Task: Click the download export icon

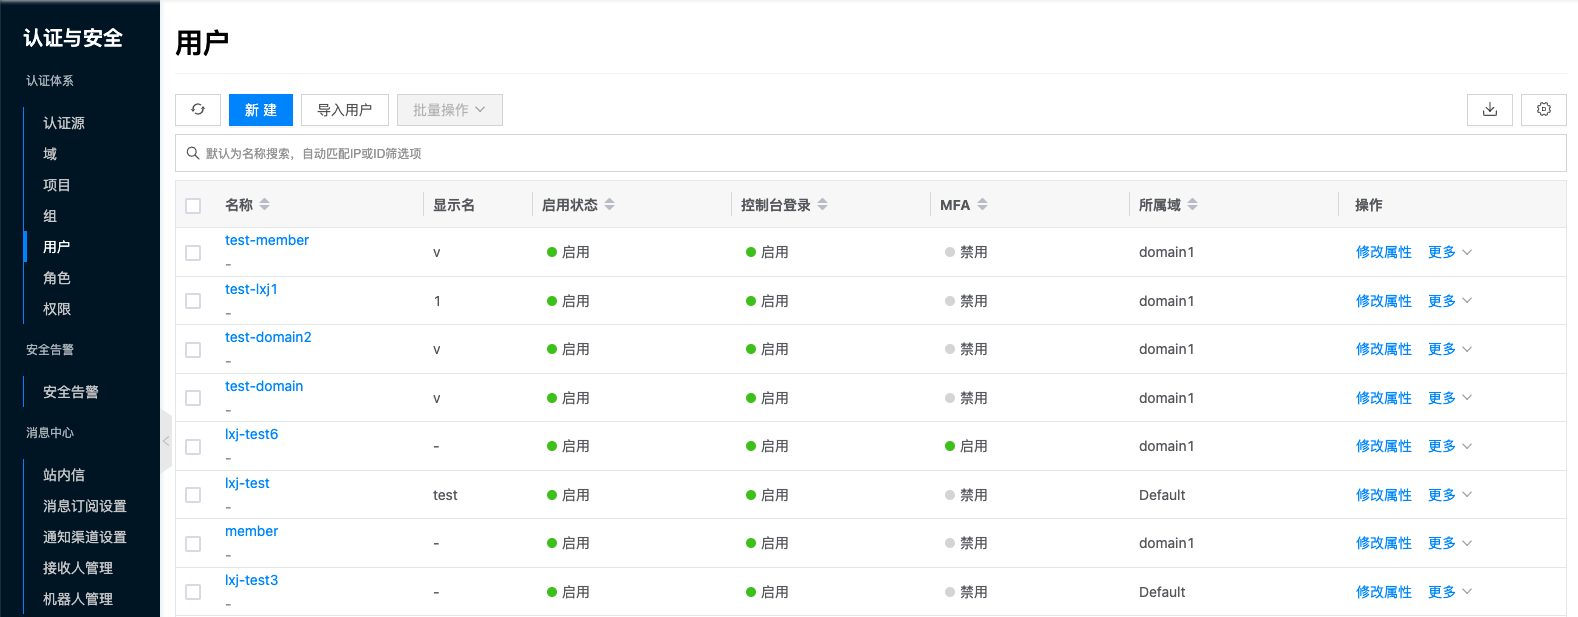Action: 1489,110
